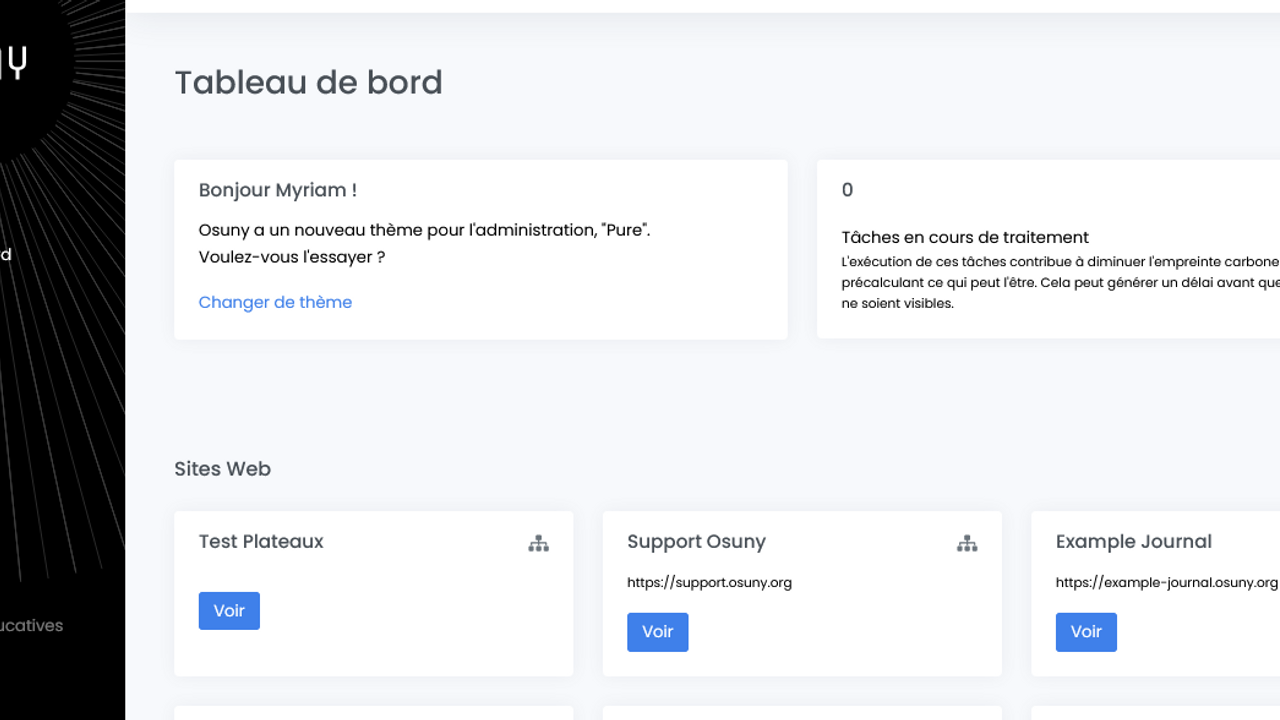Open the example-journal.osuny.org URL
This screenshot has height=720, width=1280.
pos(1166,582)
